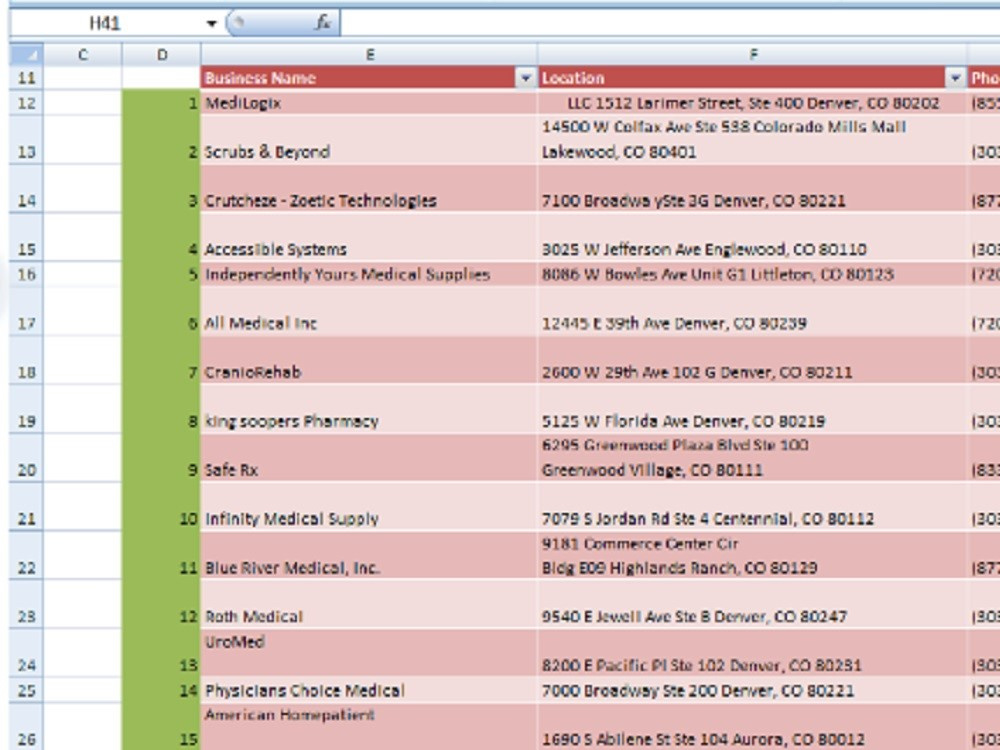Select row 21 header
The width and height of the screenshot is (1000, 750).
26,506
